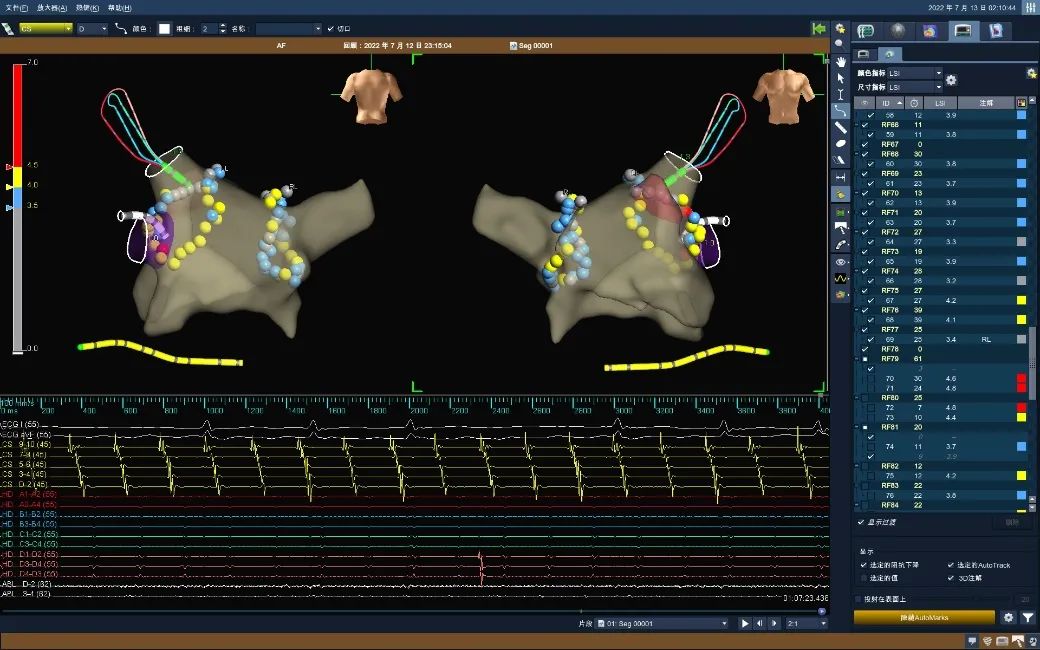
Task: Toggle the 显示过滤 checkbox
Action: [861, 523]
